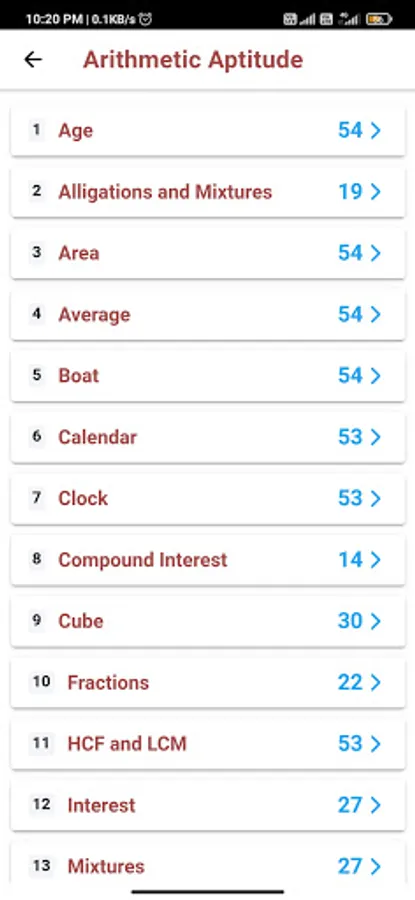Expand the chevron next to Age count
Viewport: 415px width, 900px height.
point(375,130)
